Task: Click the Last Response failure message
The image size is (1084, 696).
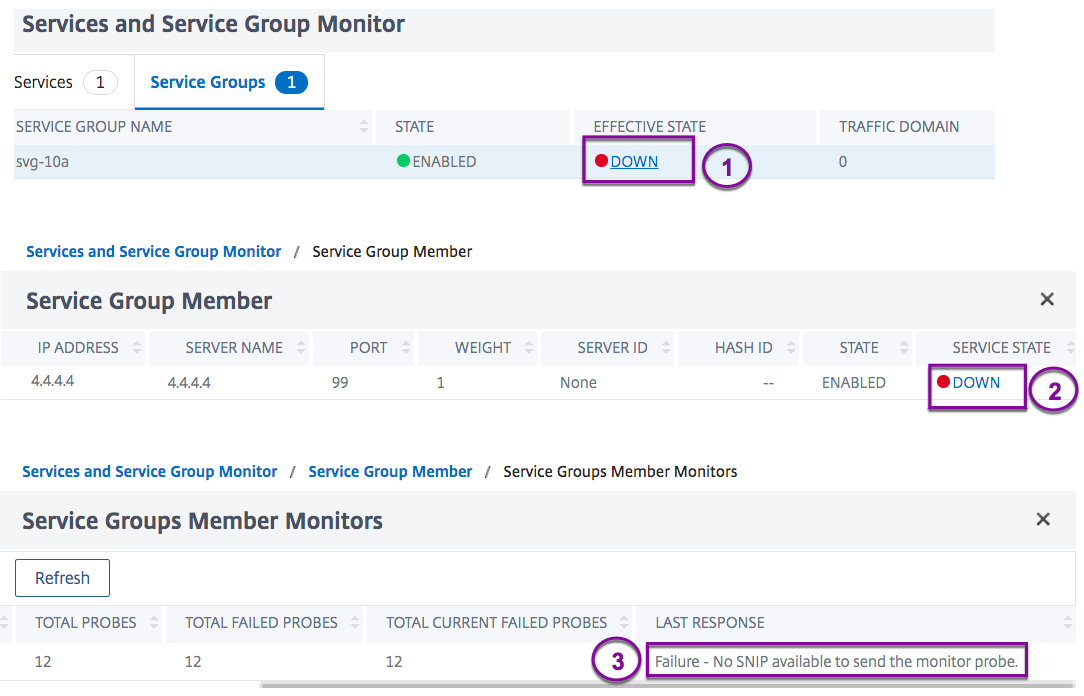Action: [836, 661]
